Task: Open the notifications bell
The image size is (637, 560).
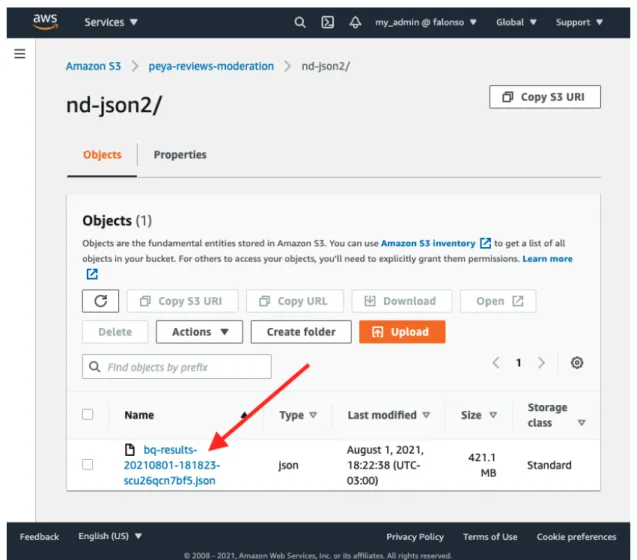Action: click(x=355, y=22)
